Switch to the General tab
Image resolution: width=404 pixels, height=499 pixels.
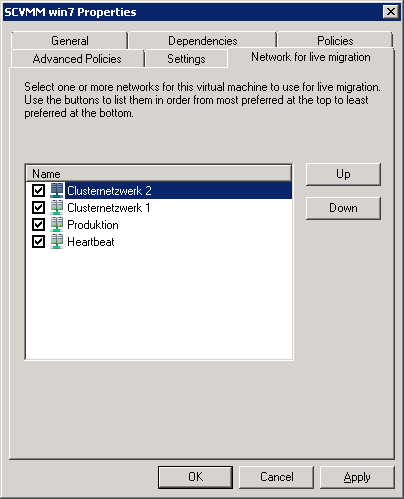pos(70,41)
